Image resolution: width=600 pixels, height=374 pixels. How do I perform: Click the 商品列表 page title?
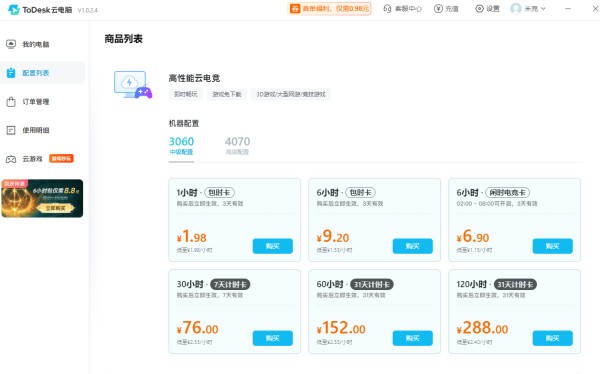pyautogui.click(x=123, y=39)
